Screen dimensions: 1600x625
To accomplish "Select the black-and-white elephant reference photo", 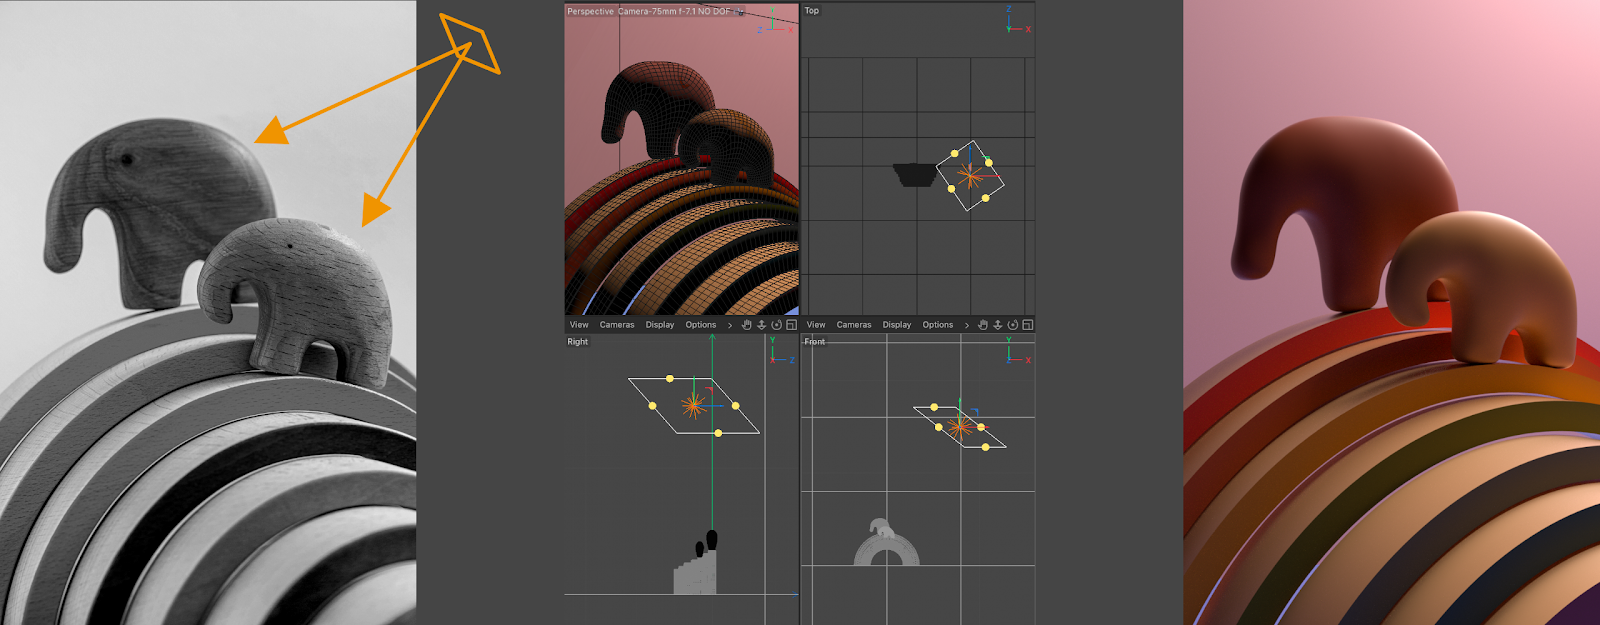I will point(208,312).
